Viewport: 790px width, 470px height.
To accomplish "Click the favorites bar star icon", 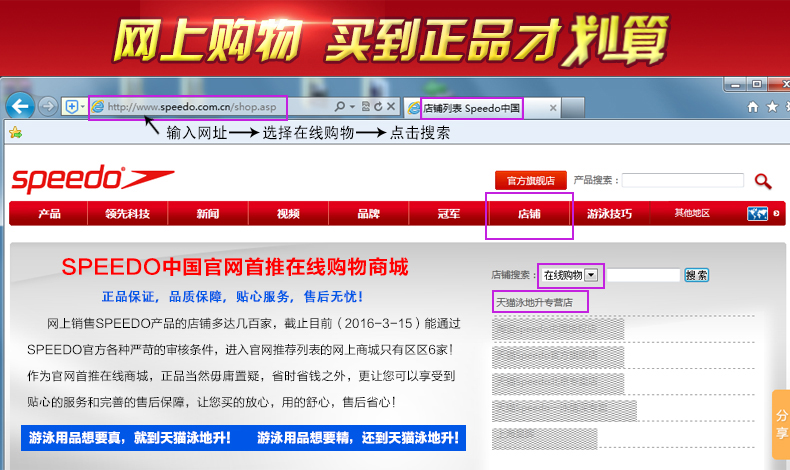I will (15, 132).
